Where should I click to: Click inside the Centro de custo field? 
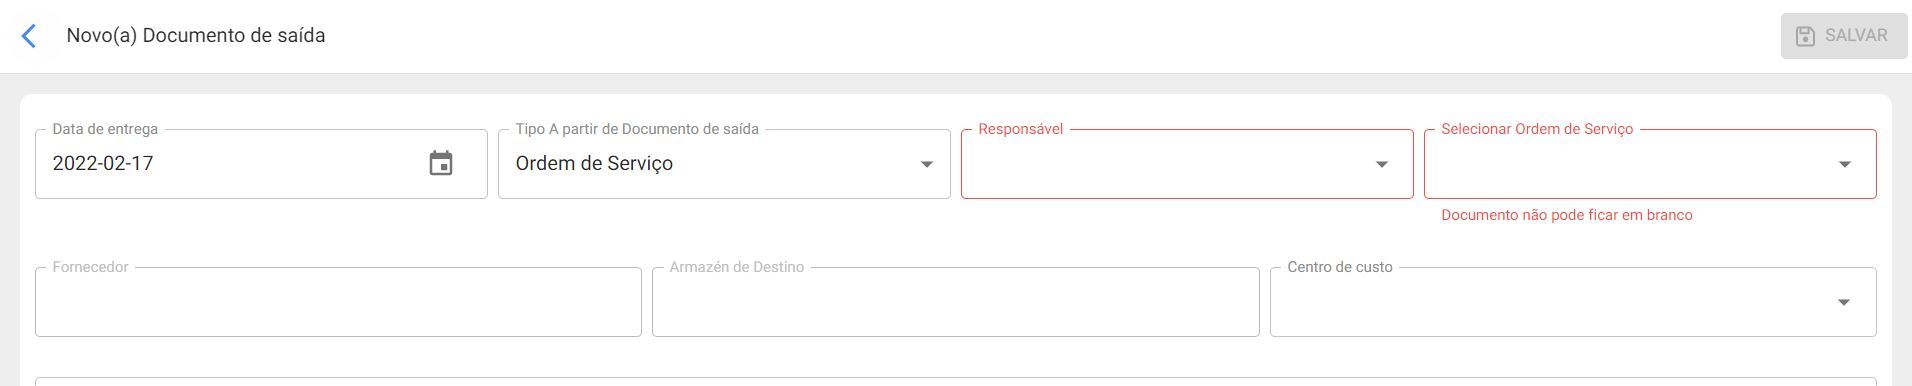1573,302
